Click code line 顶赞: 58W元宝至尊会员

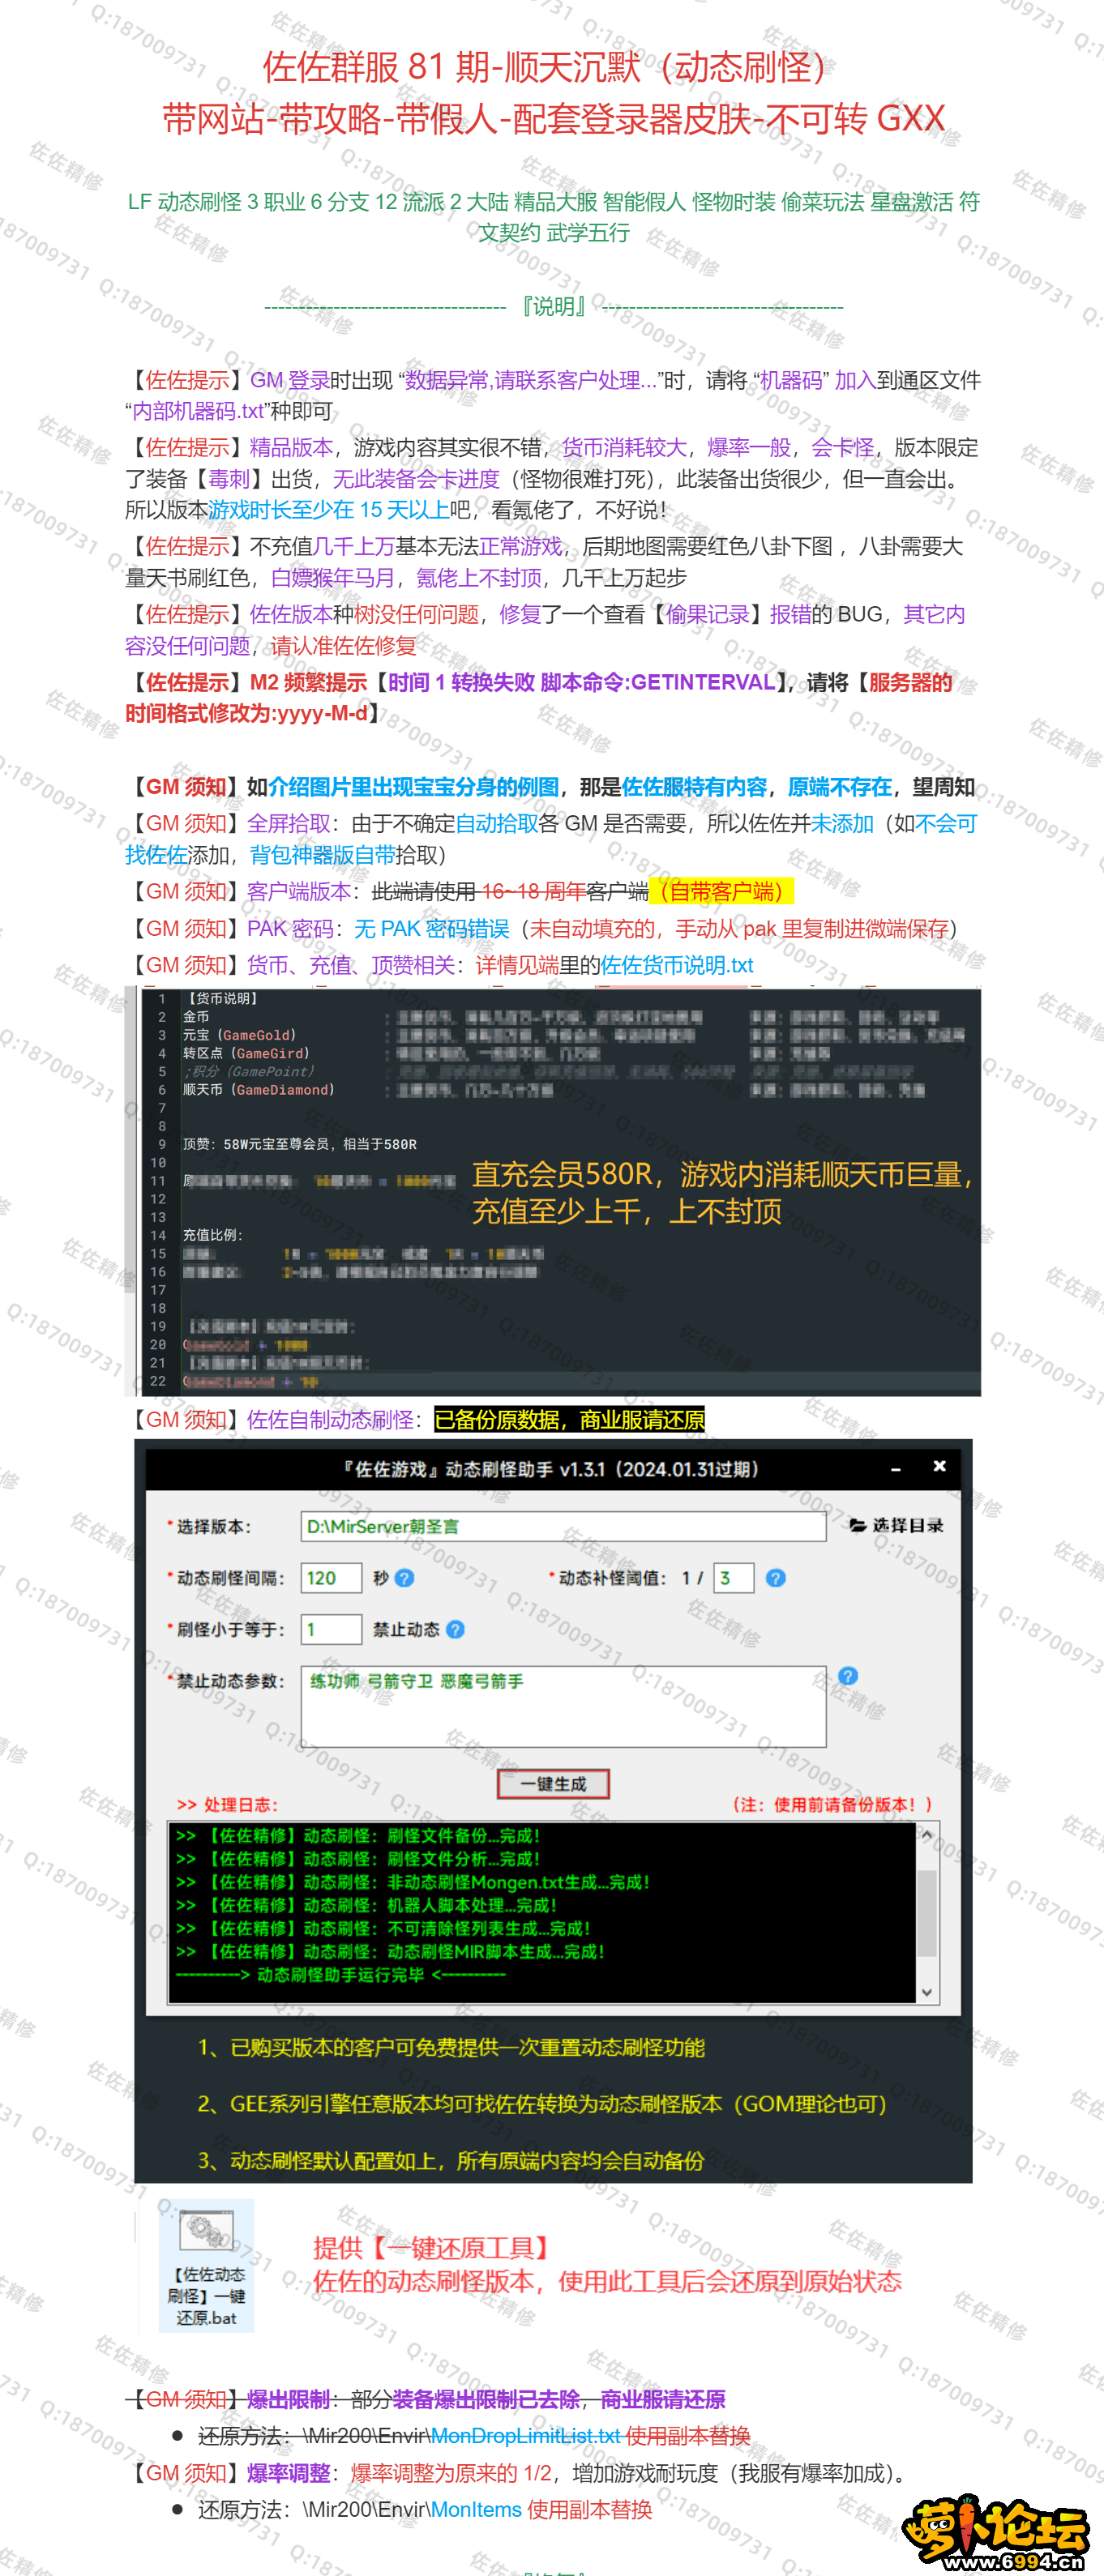pos(299,1144)
